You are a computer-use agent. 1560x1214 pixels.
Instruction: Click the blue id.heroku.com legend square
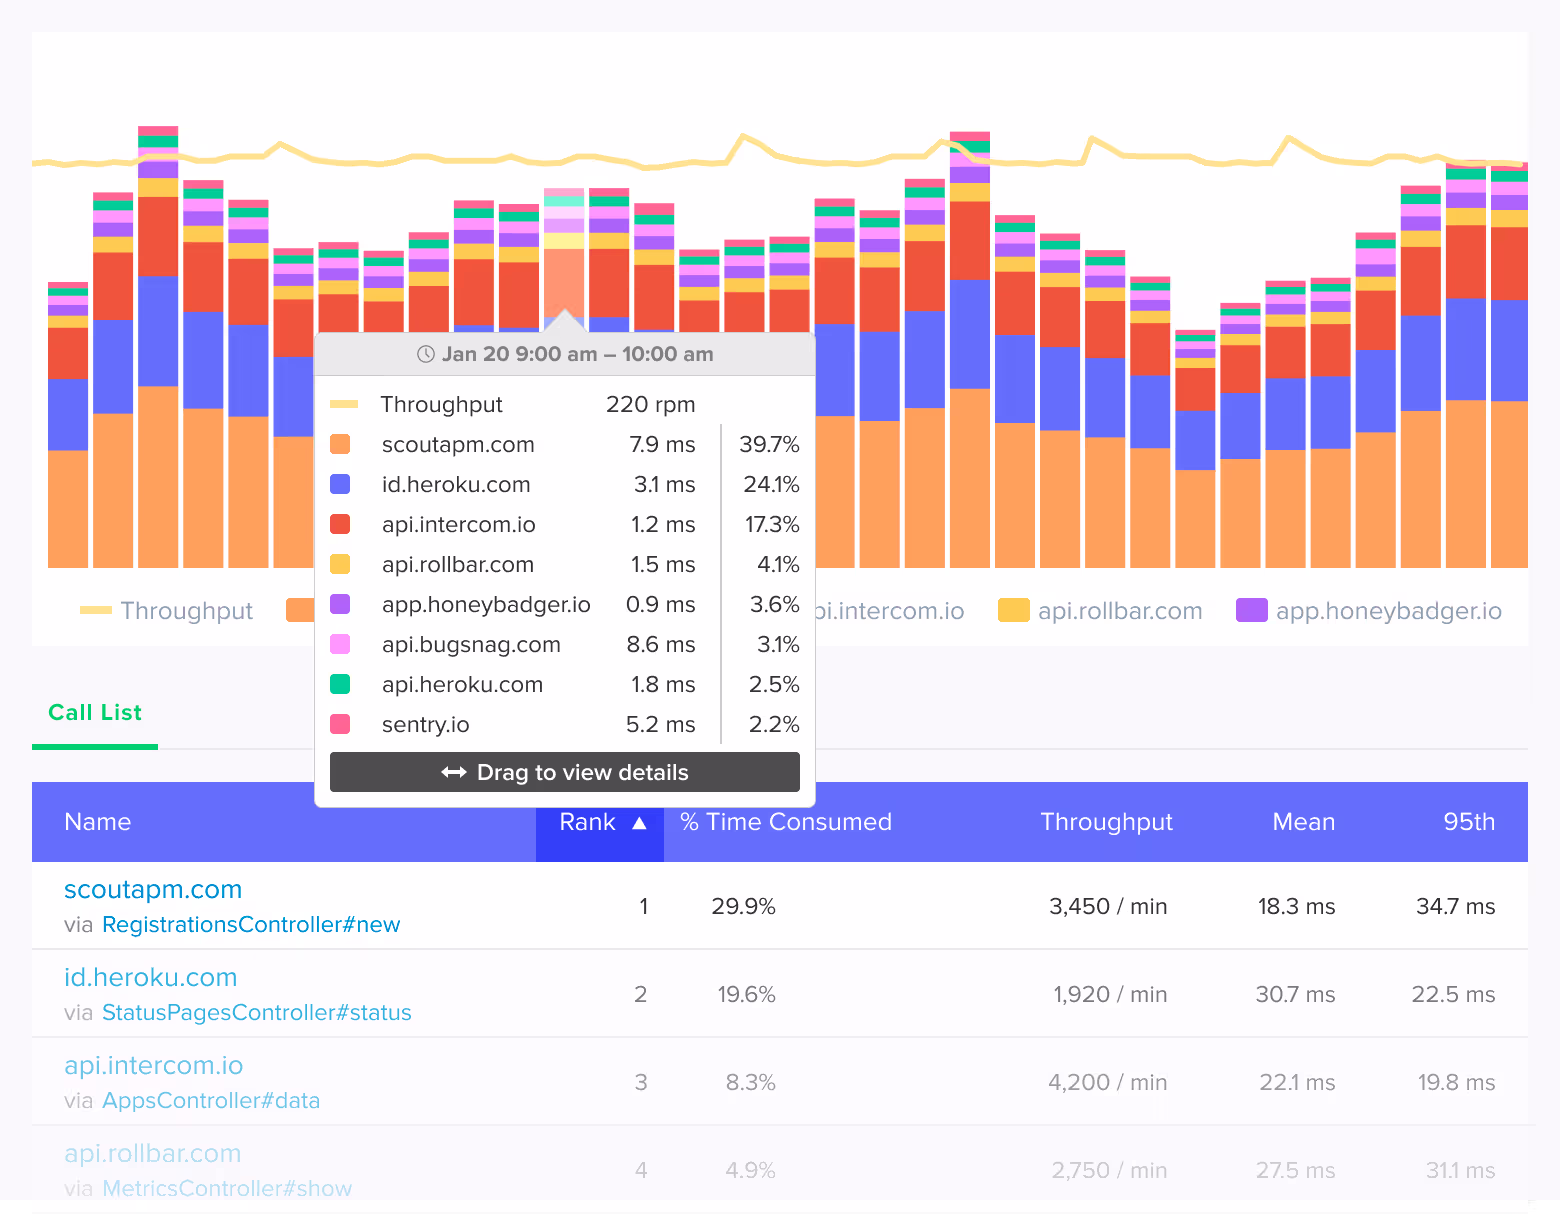(x=341, y=484)
